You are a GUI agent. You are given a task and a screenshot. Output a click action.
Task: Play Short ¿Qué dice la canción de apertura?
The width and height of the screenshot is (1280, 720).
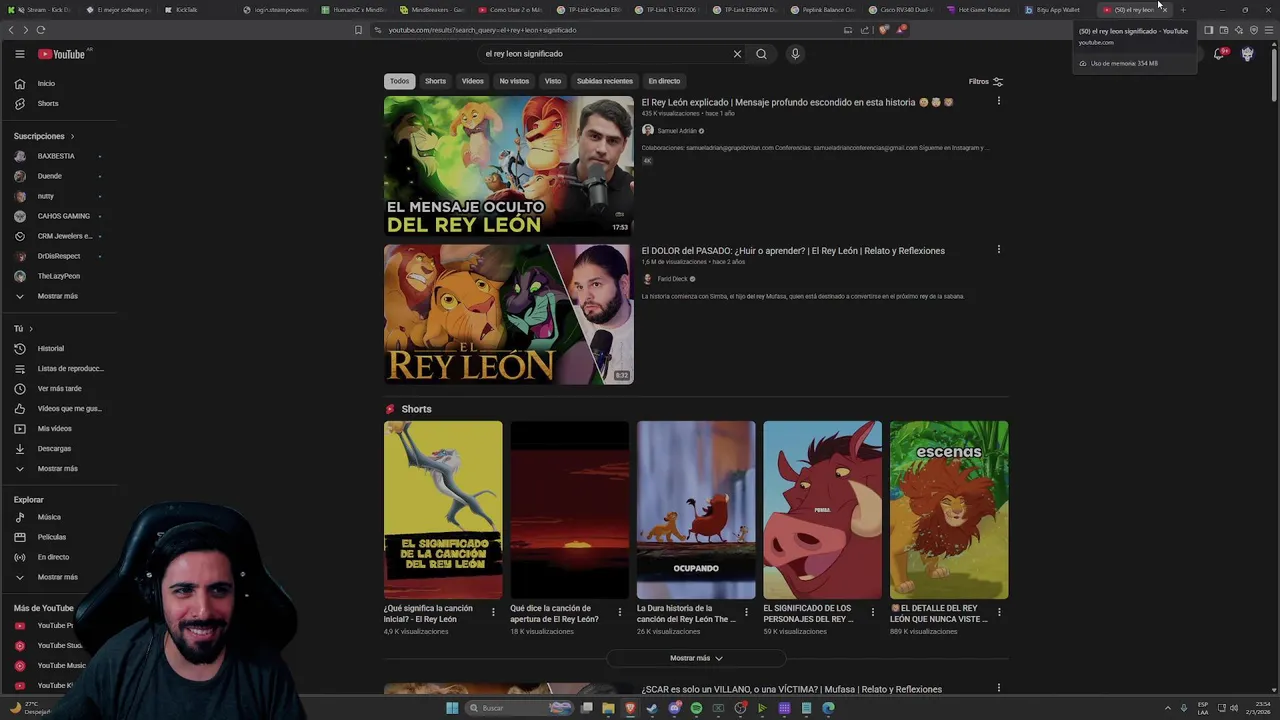(x=570, y=510)
